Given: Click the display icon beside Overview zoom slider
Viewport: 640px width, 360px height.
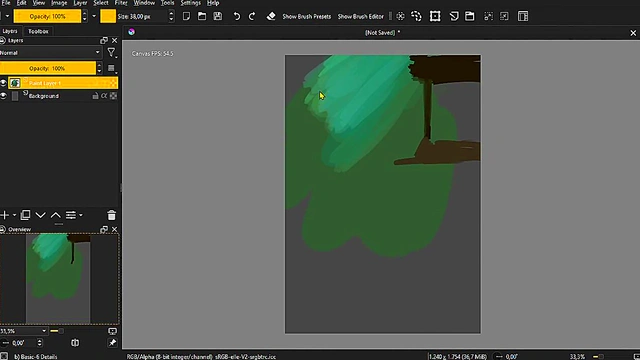Looking at the screenshot, I should 112,331.
